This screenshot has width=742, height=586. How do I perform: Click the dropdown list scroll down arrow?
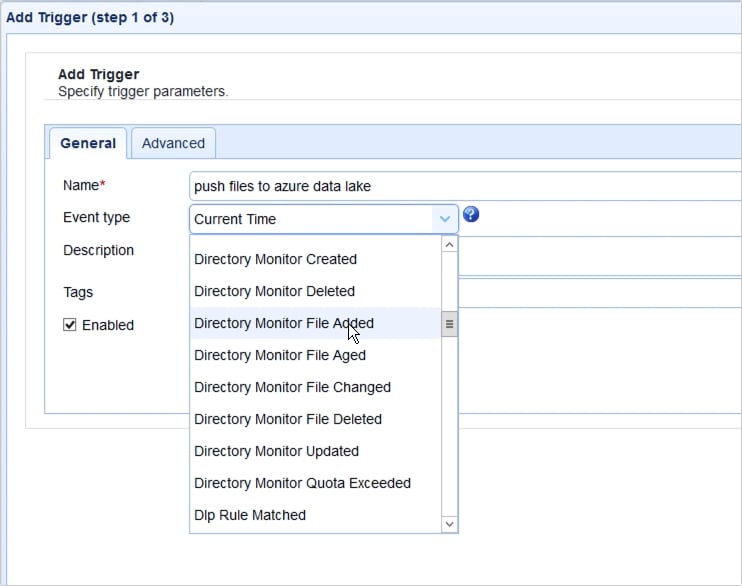coord(449,524)
